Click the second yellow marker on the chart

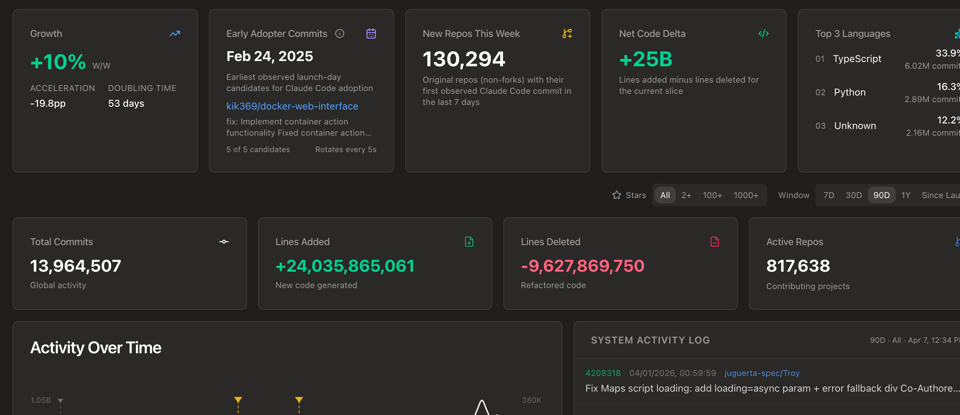pos(299,400)
